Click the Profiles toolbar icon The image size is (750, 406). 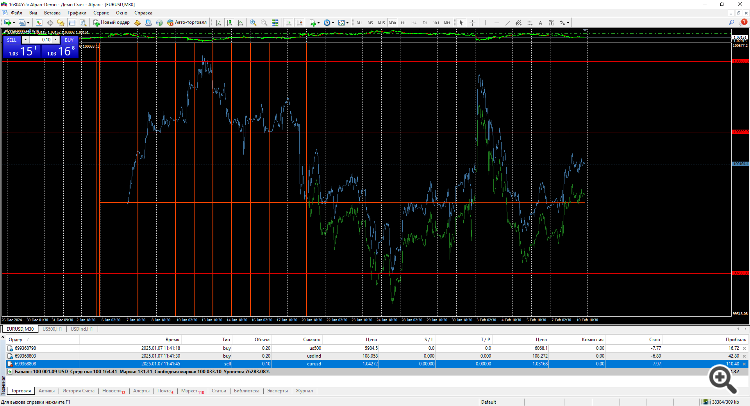pos(22,22)
